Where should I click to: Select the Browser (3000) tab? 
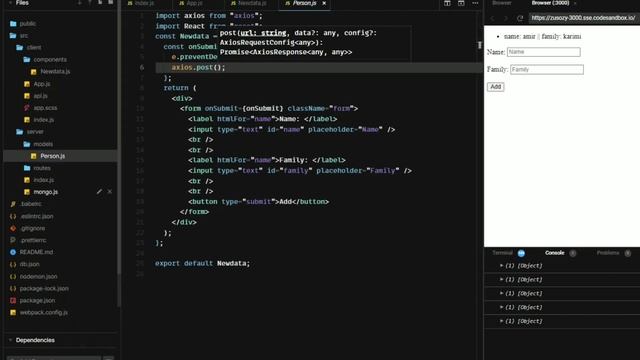[x=550, y=3]
